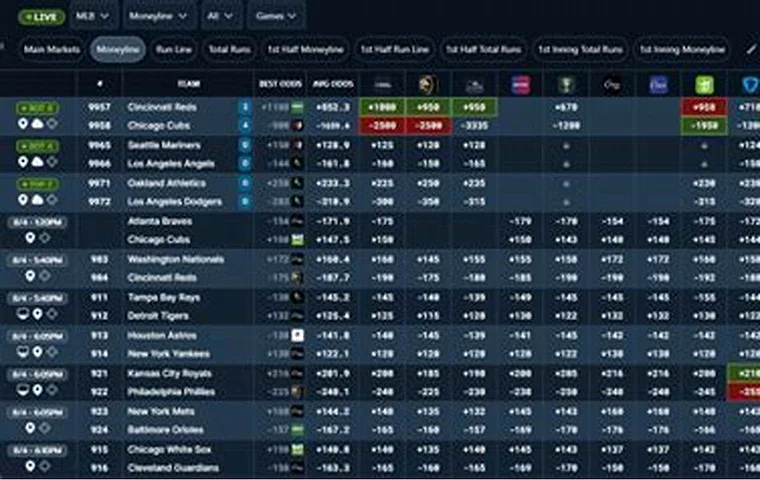Click the pencil edit icon beside the tabs
Screen dimensions: 760x480
[x=751, y=49]
